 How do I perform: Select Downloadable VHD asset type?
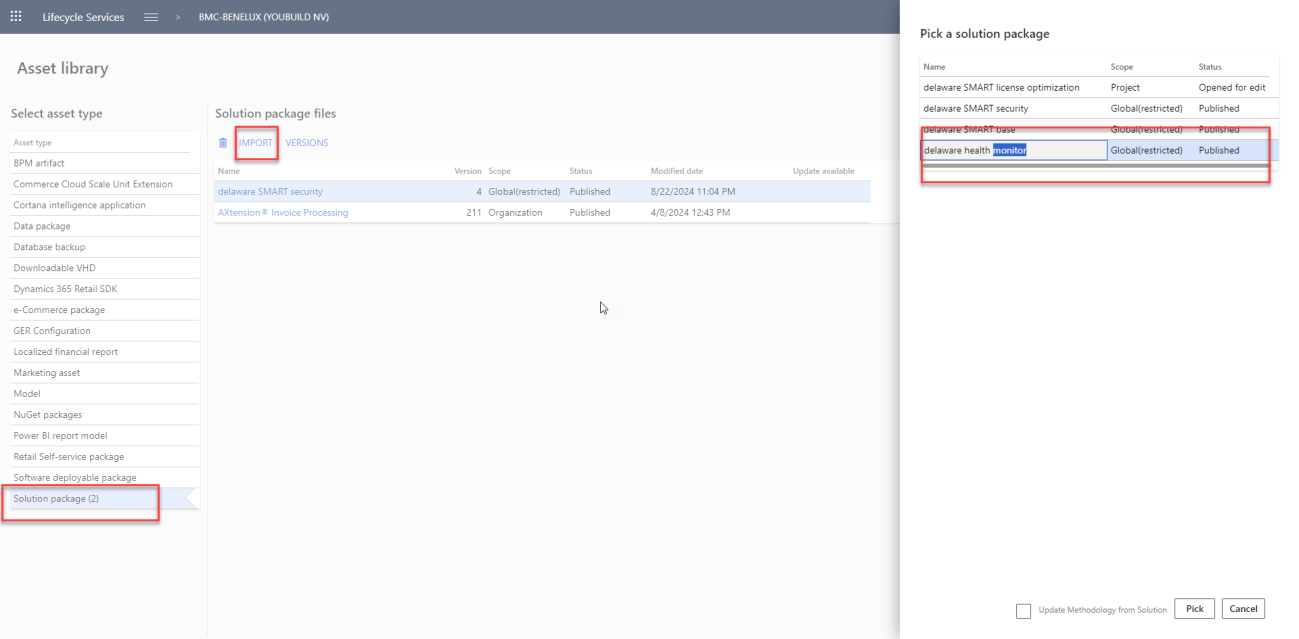[105, 268]
